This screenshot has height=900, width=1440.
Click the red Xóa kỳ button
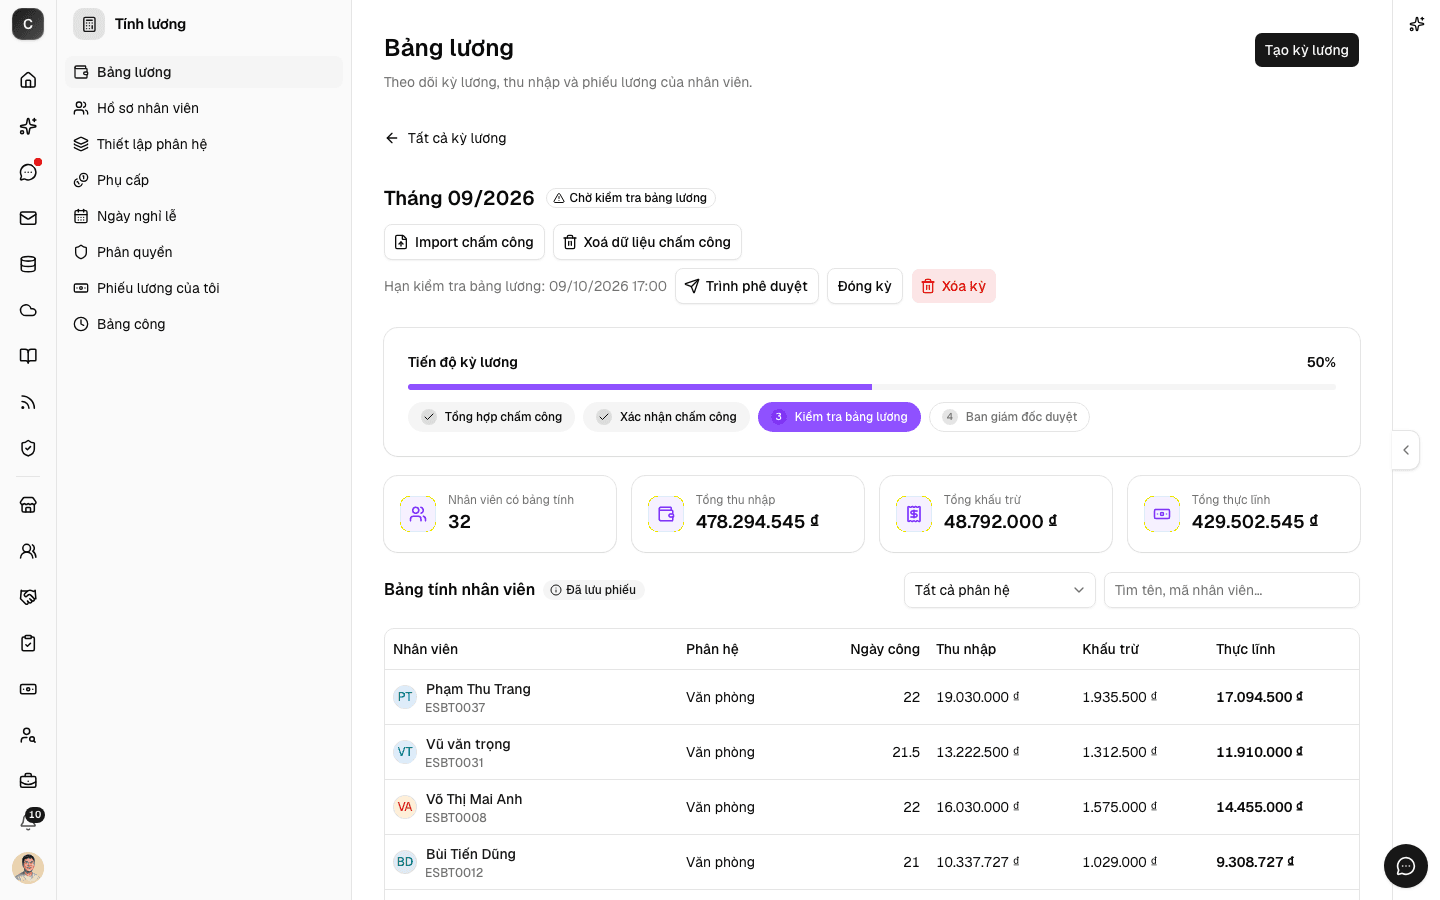(954, 286)
